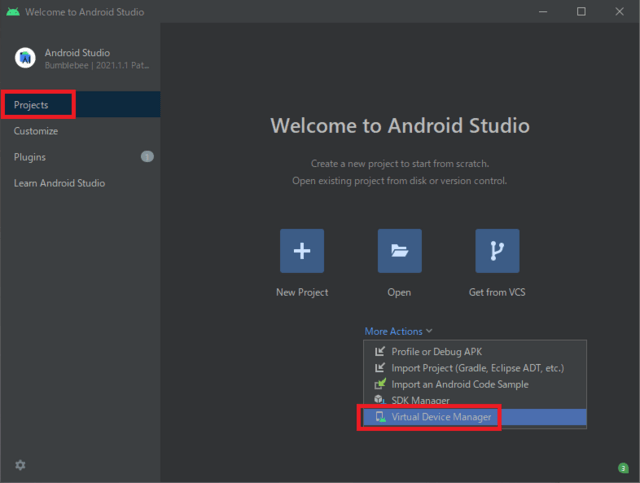Click the Get from VCS branch icon

point(497,251)
